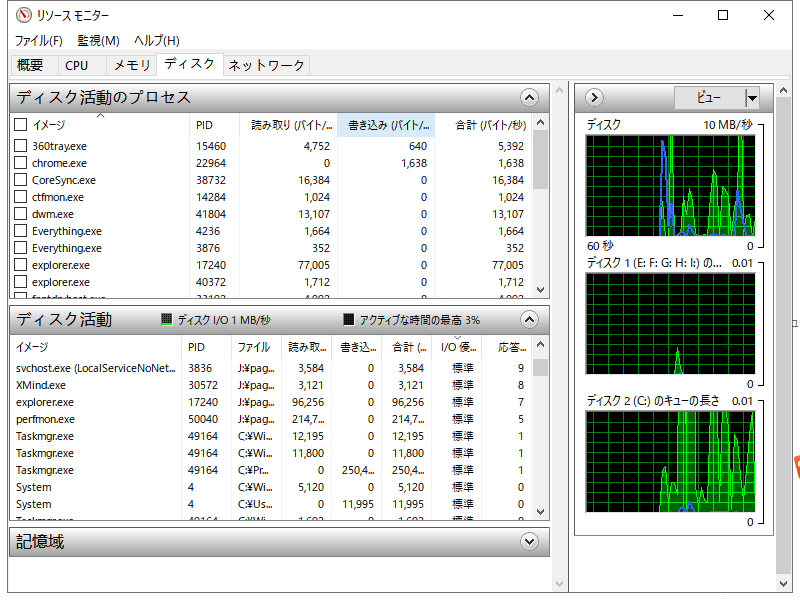Viewport: 800px width, 600px height.
Task: Click the Resource Monitor app icon in title bar
Action: coord(22,16)
